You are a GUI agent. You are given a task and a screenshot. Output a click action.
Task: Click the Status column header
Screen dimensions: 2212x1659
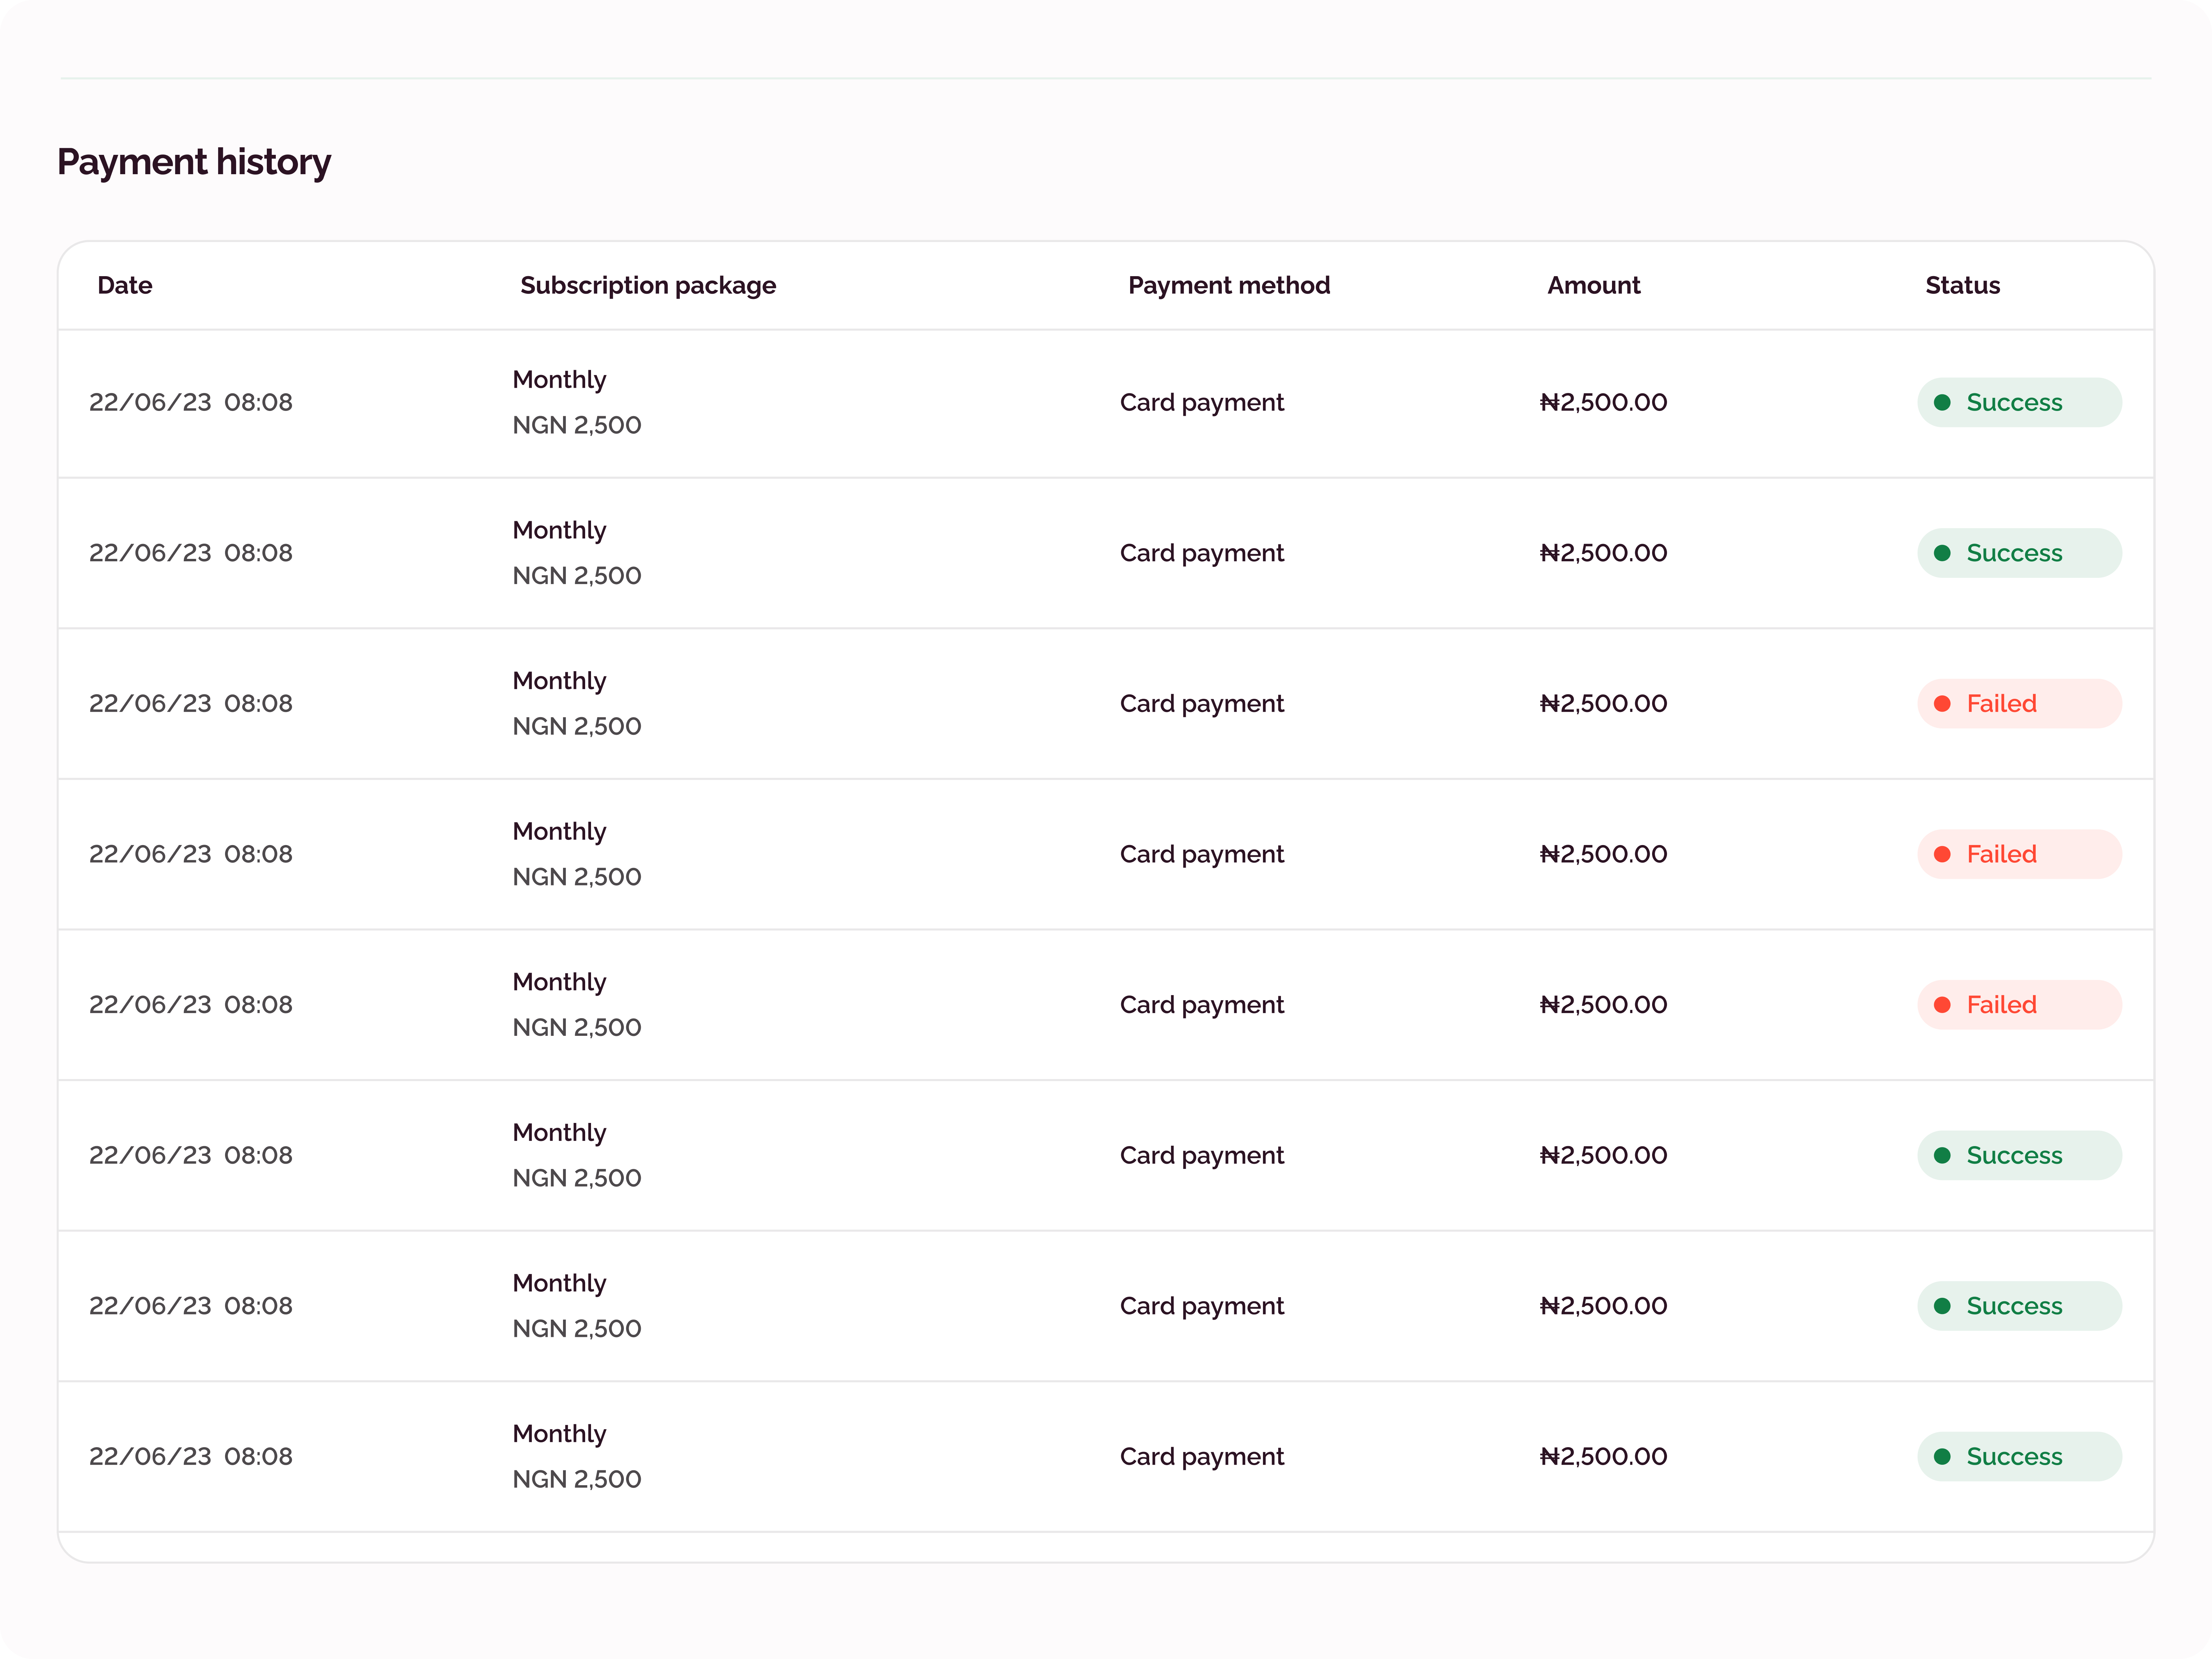(x=1962, y=285)
